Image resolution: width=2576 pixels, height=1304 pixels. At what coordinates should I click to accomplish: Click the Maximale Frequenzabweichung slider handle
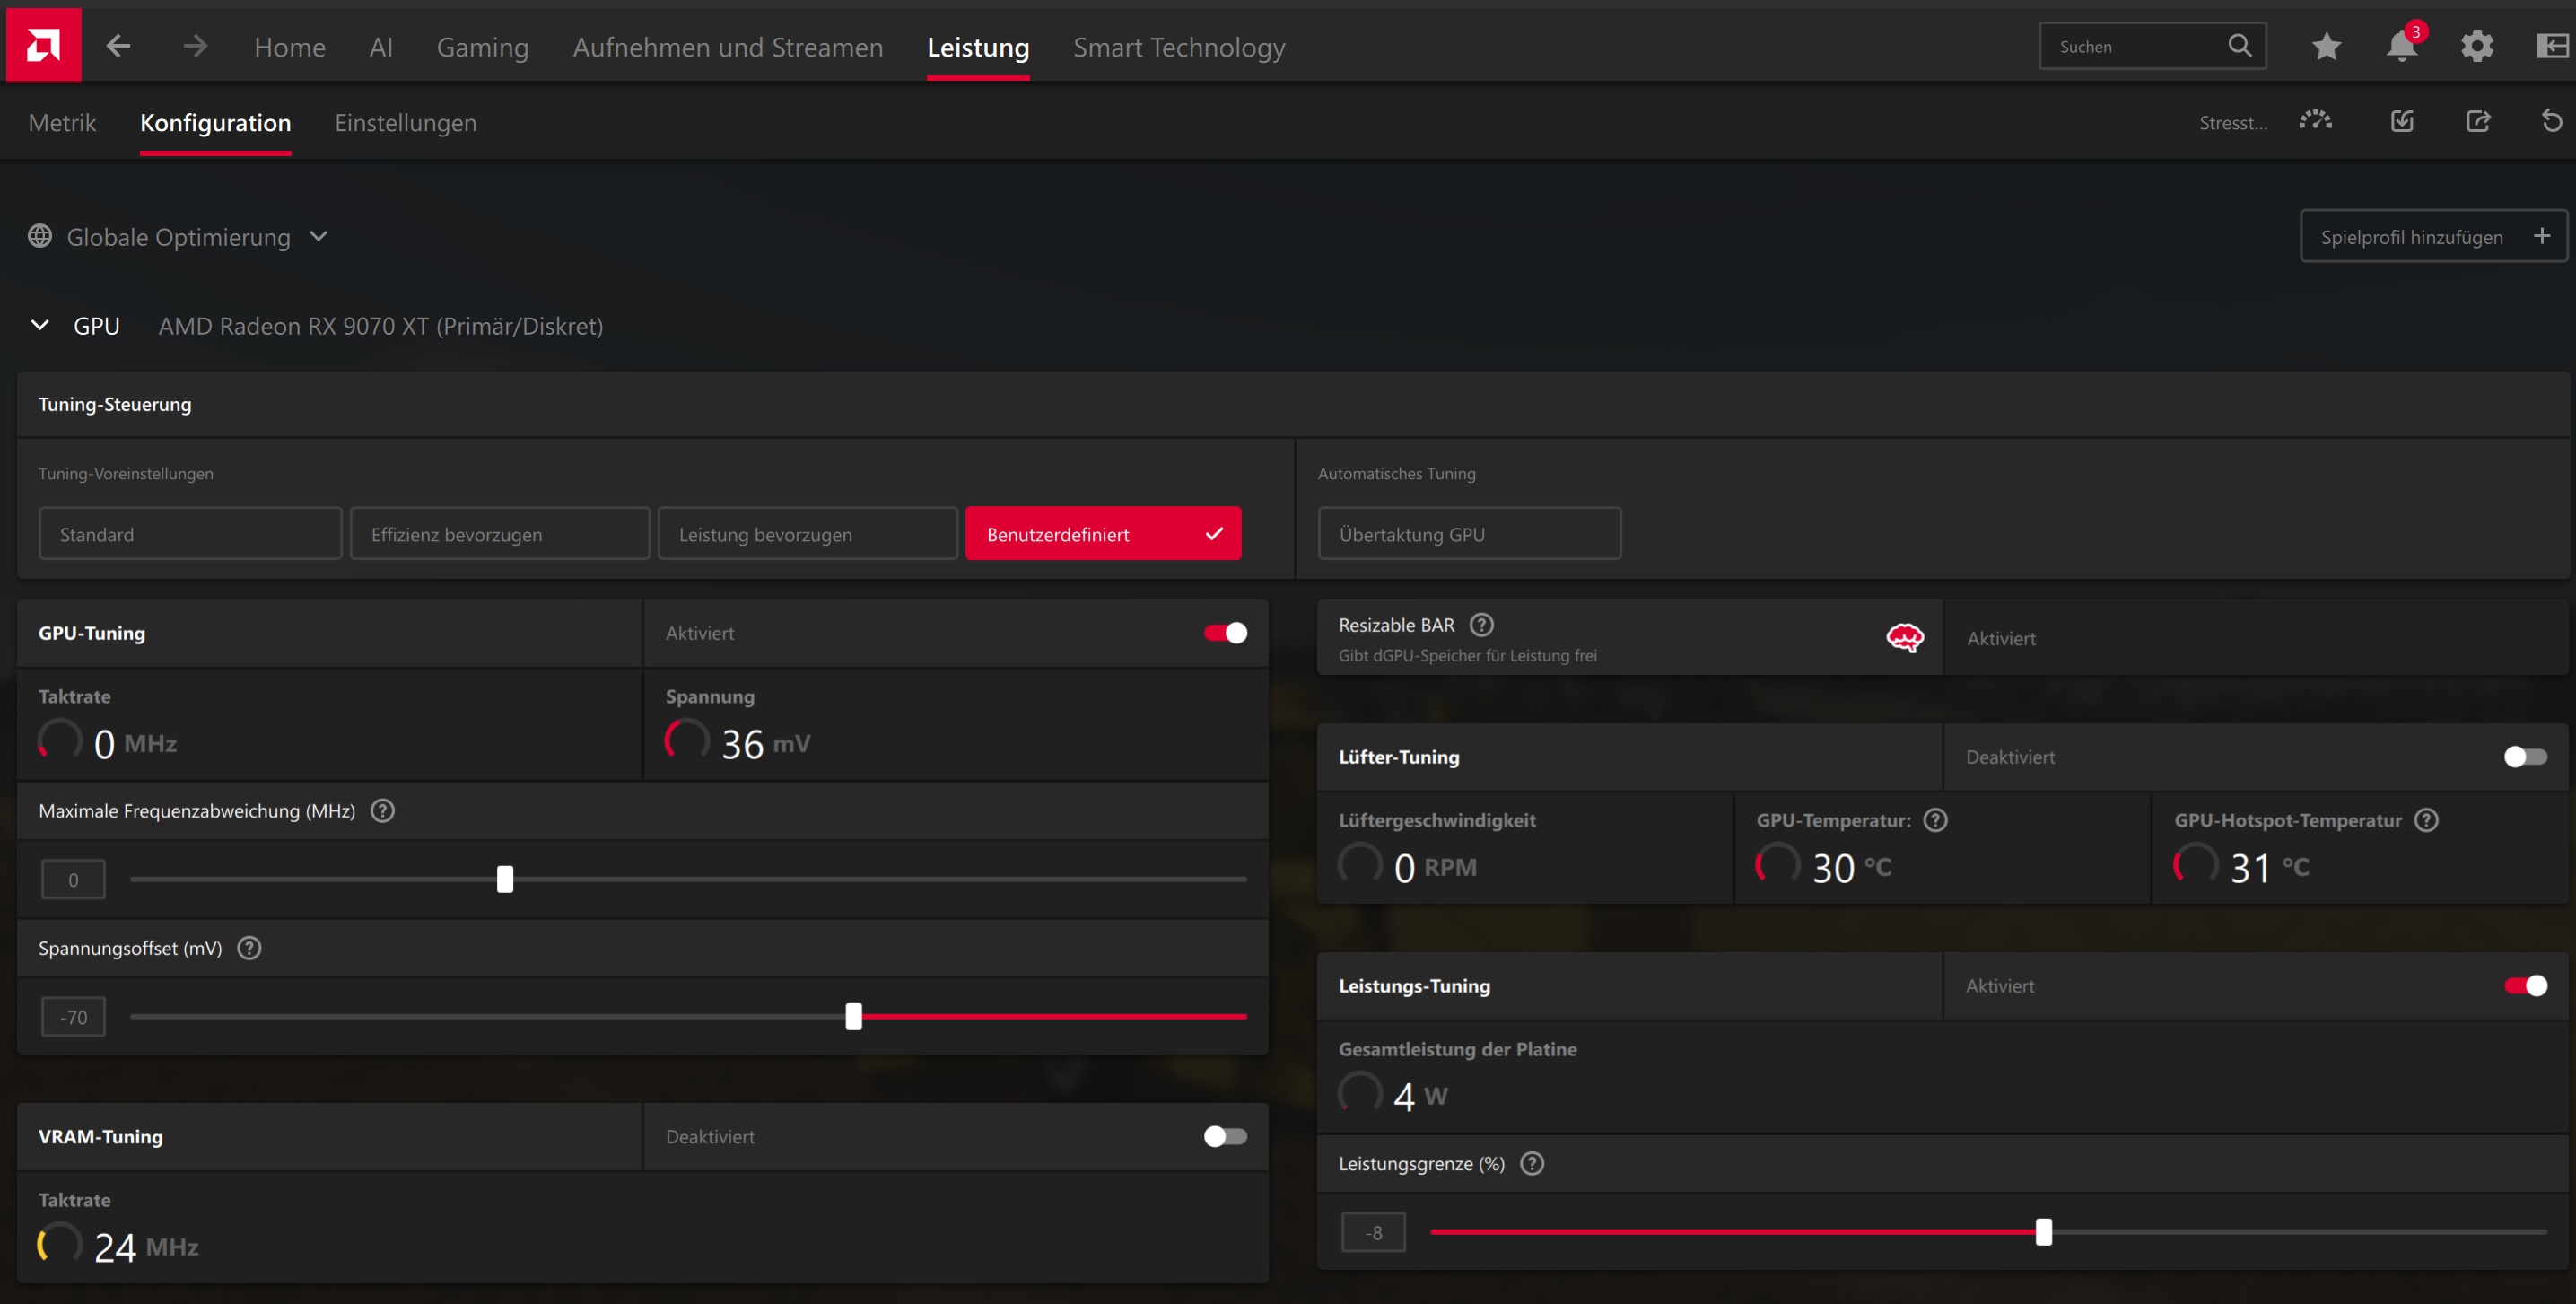(505, 879)
